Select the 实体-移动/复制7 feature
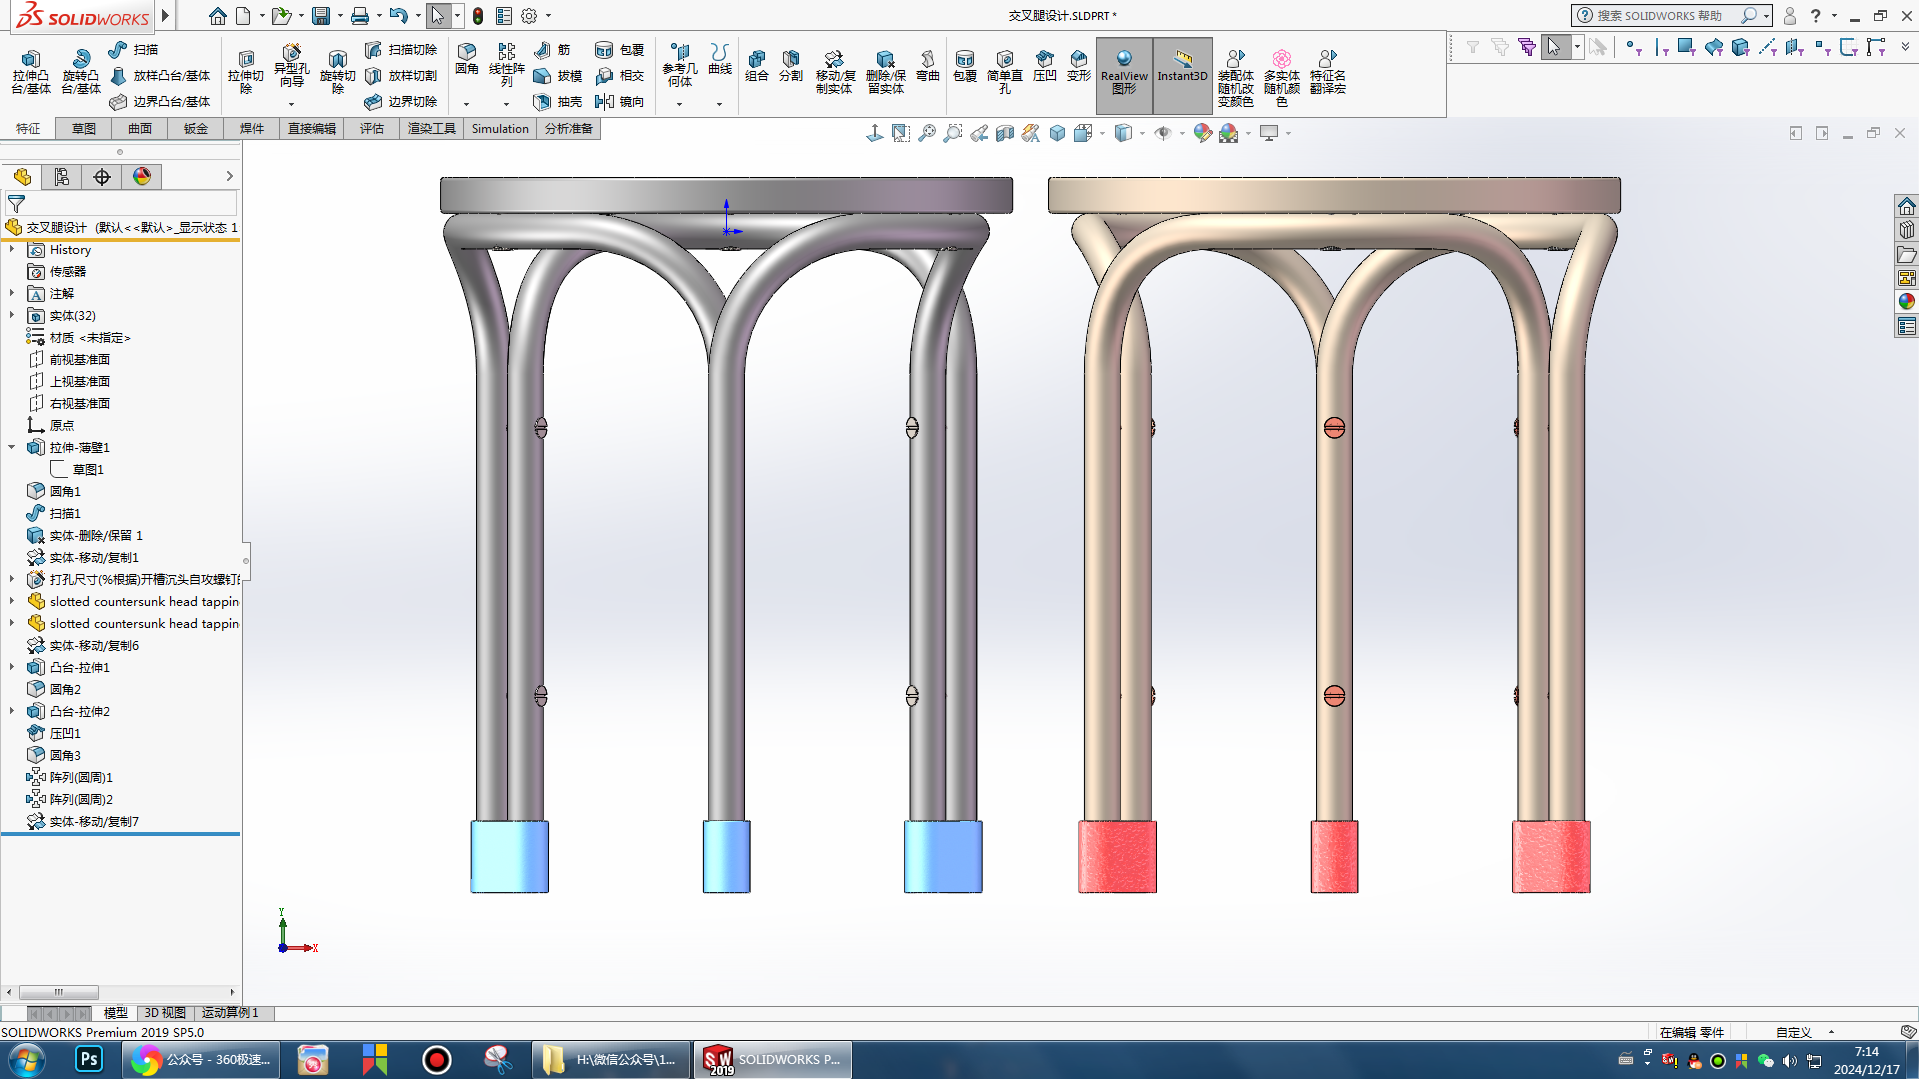The height and width of the screenshot is (1079, 1919). point(94,822)
